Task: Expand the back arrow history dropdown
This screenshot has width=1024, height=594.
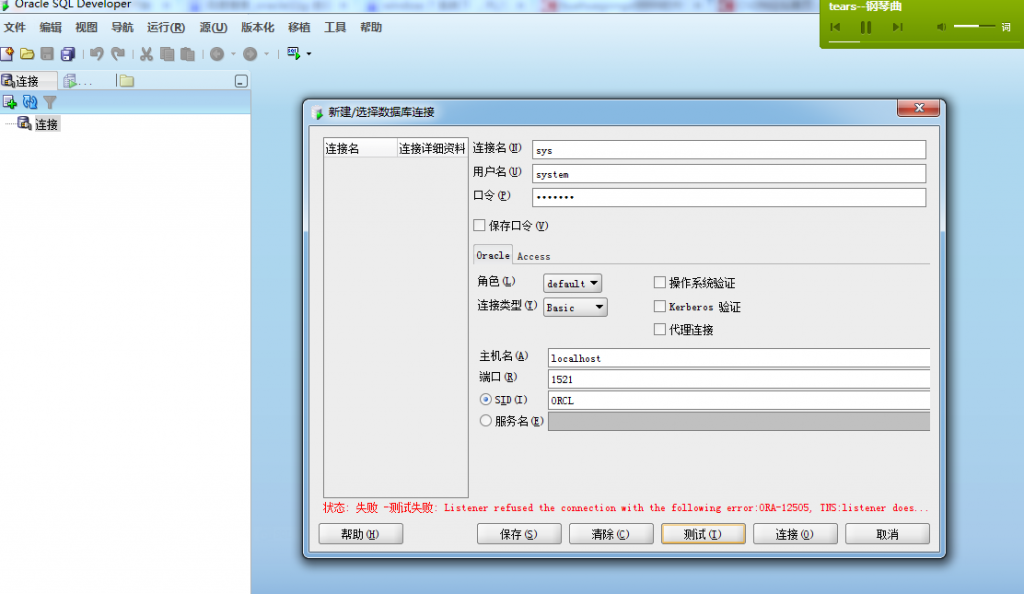Action: point(233,54)
